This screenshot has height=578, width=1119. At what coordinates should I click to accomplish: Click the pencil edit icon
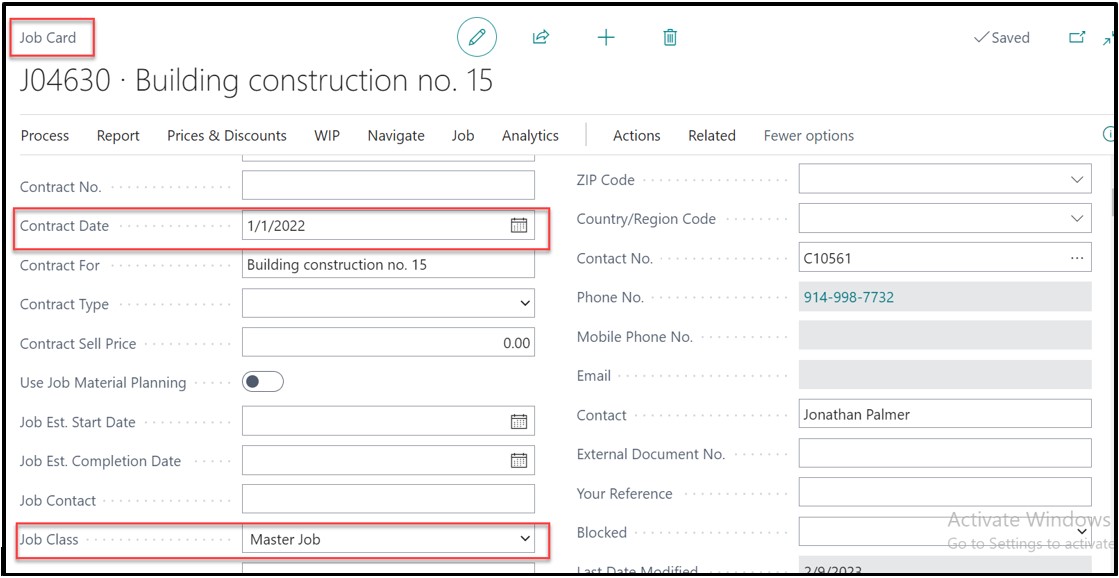click(477, 38)
